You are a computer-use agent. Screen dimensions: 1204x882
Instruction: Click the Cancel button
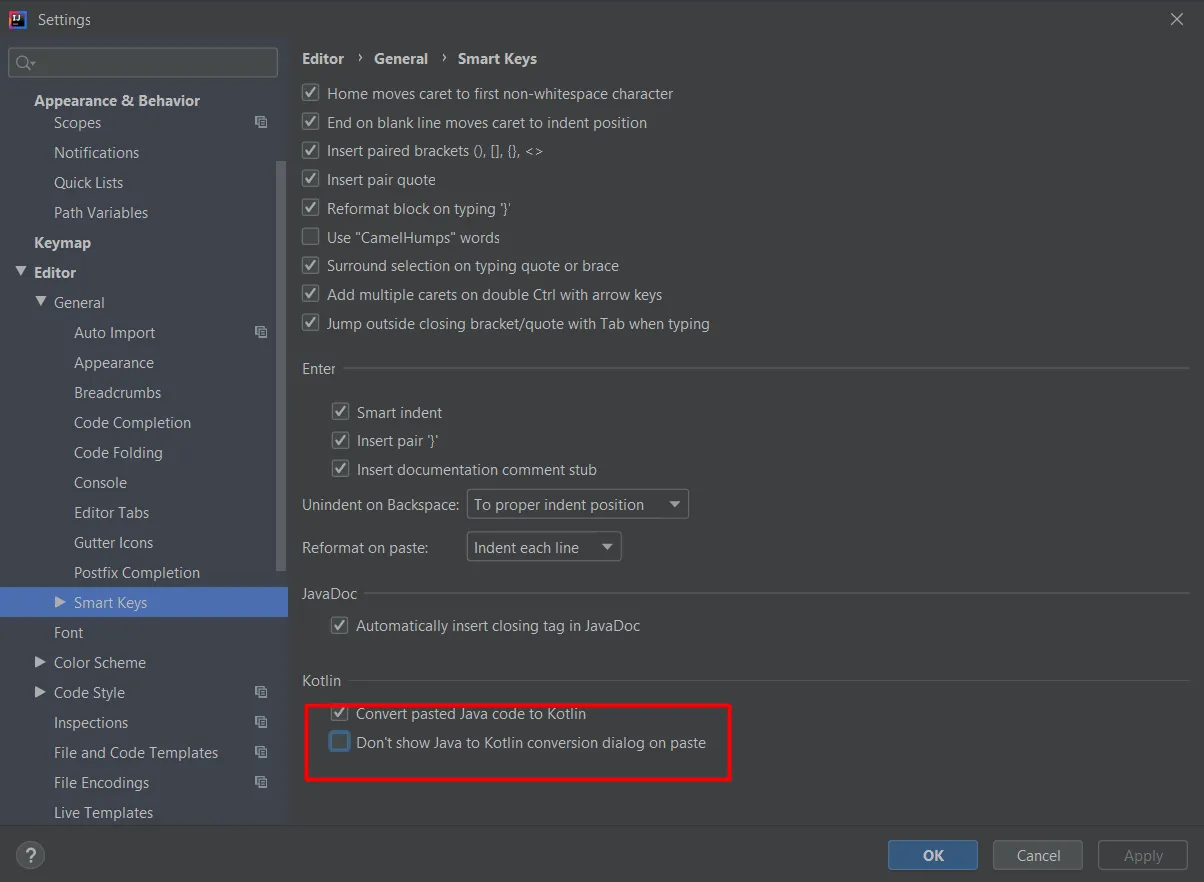tap(1038, 855)
